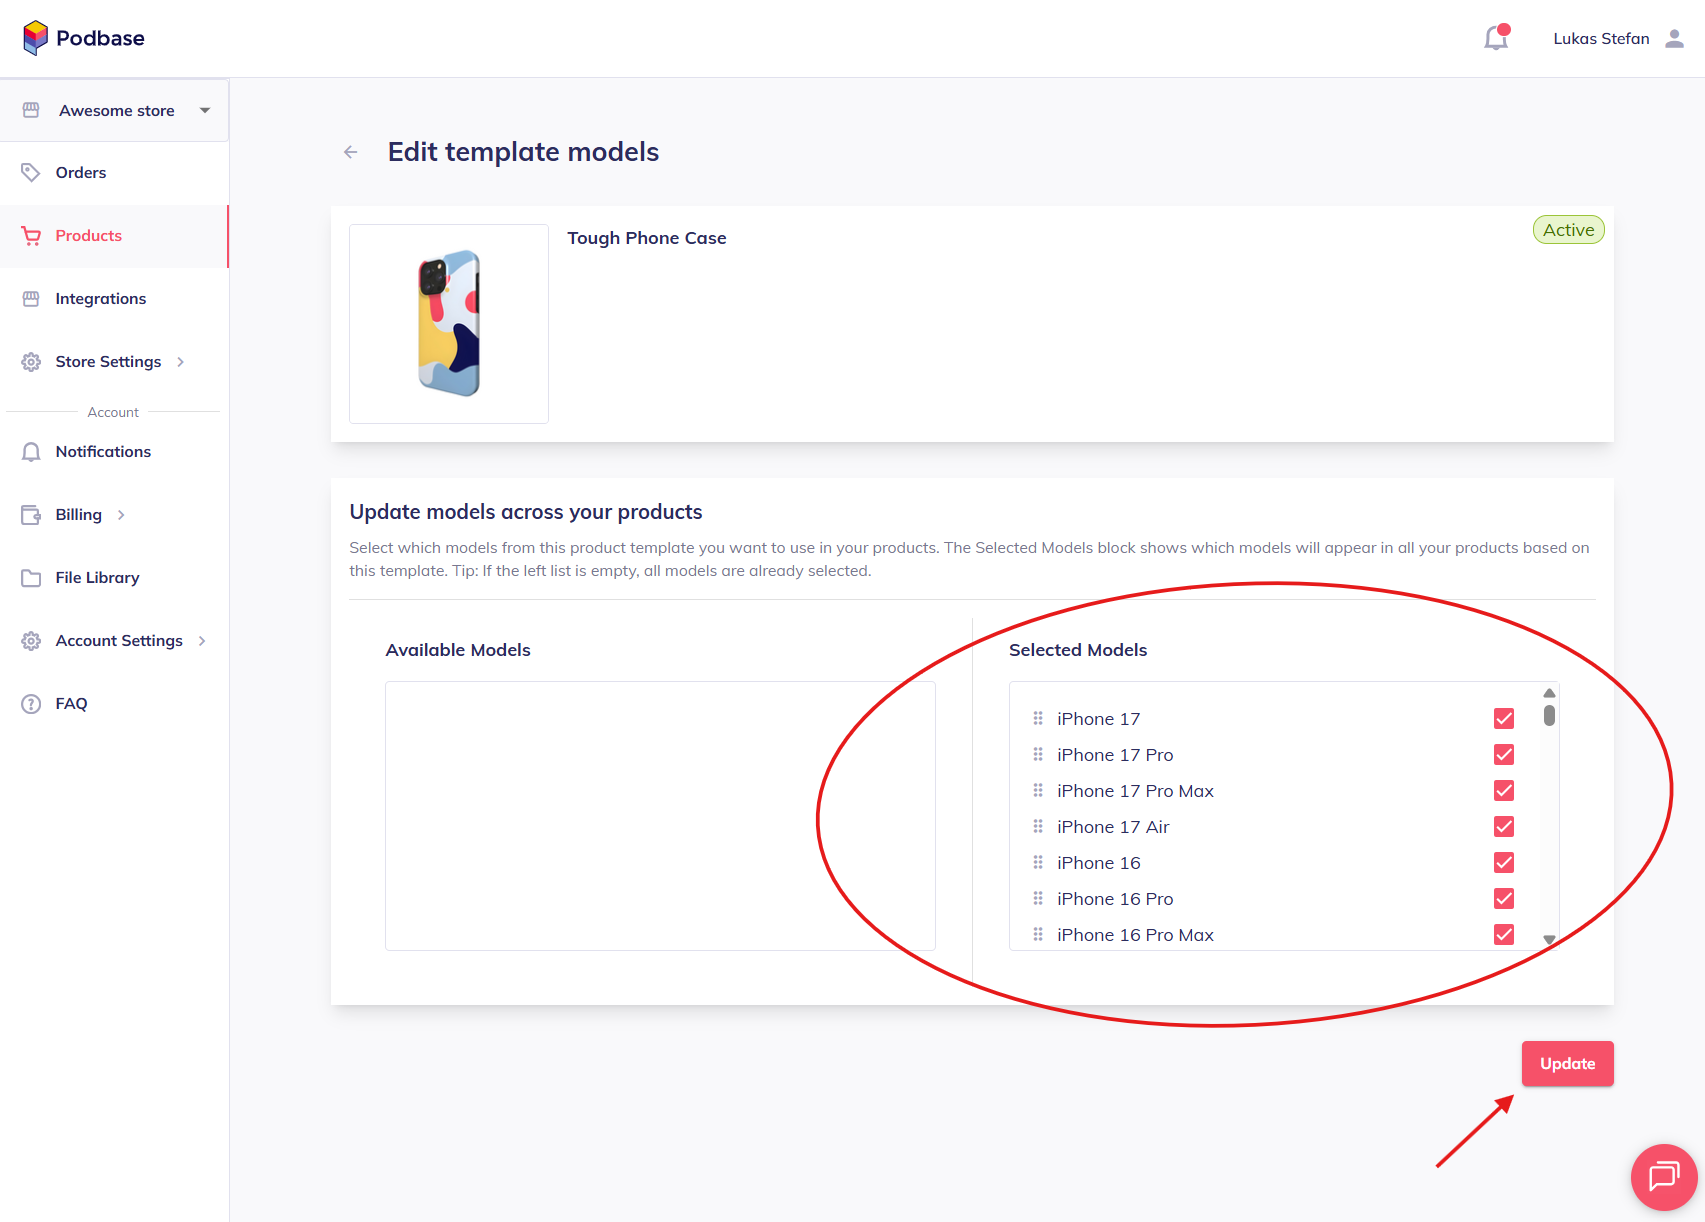Viewport: 1705px width, 1222px height.
Task: Click the Selected Models list scrollbar thumb
Action: [x=1549, y=715]
